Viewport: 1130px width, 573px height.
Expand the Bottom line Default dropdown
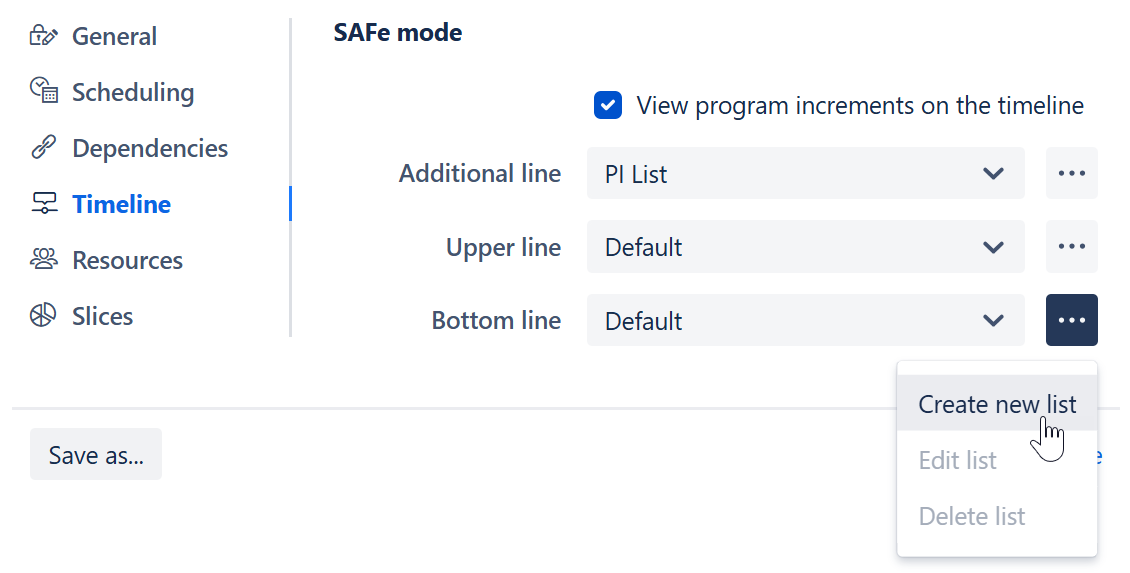tap(805, 320)
